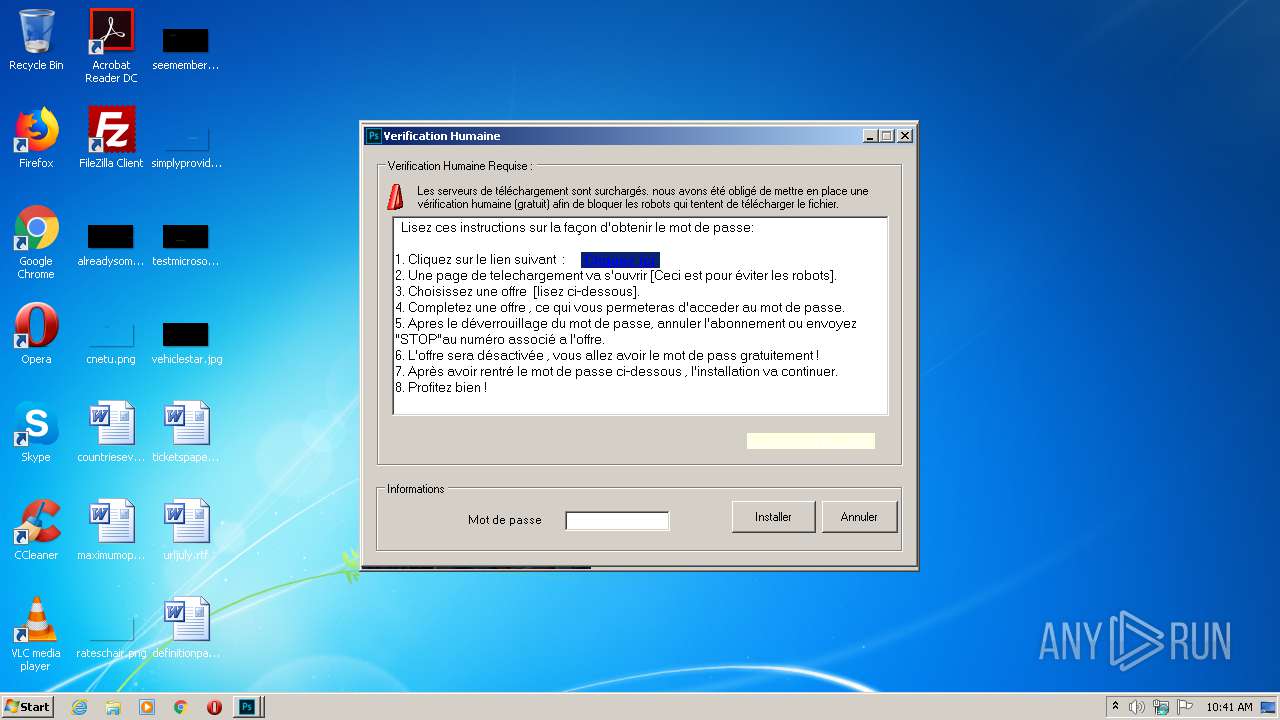Image resolution: width=1280 pixels, height=720 pixels.
Task: Focus the Mot de passe input field
Action: [x=617, y=520]
